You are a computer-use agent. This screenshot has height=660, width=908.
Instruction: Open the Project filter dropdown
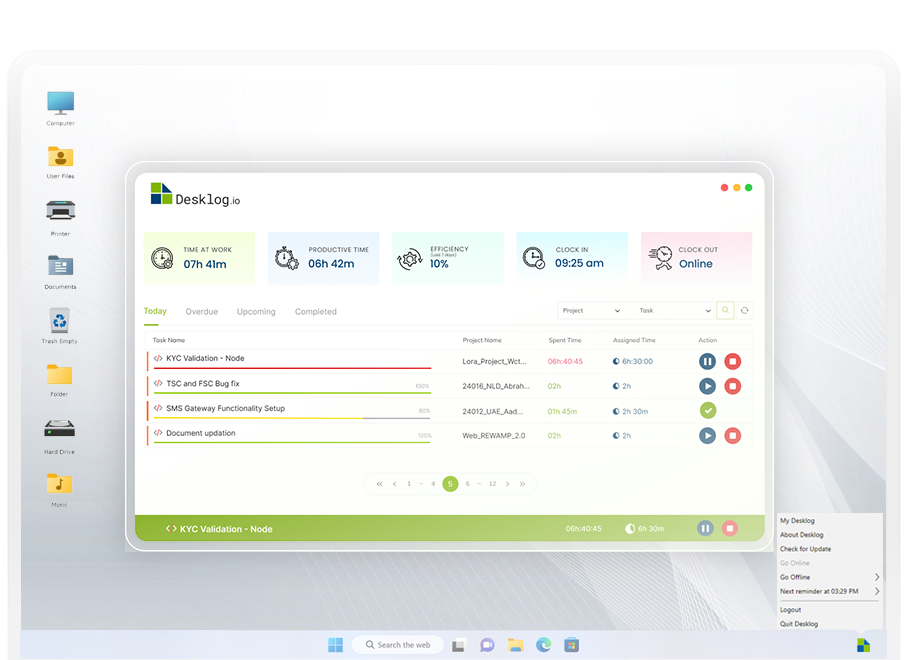590,311
